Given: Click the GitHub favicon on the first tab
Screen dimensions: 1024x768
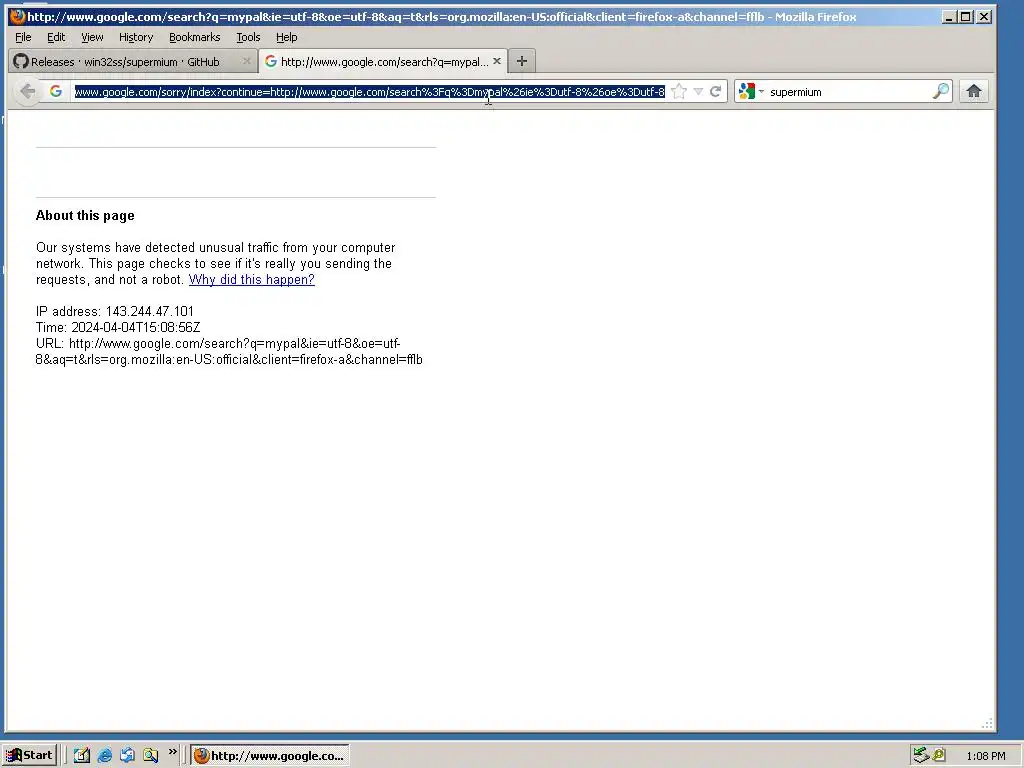Looking at the screenshot, I should click(x=21, y=61).
